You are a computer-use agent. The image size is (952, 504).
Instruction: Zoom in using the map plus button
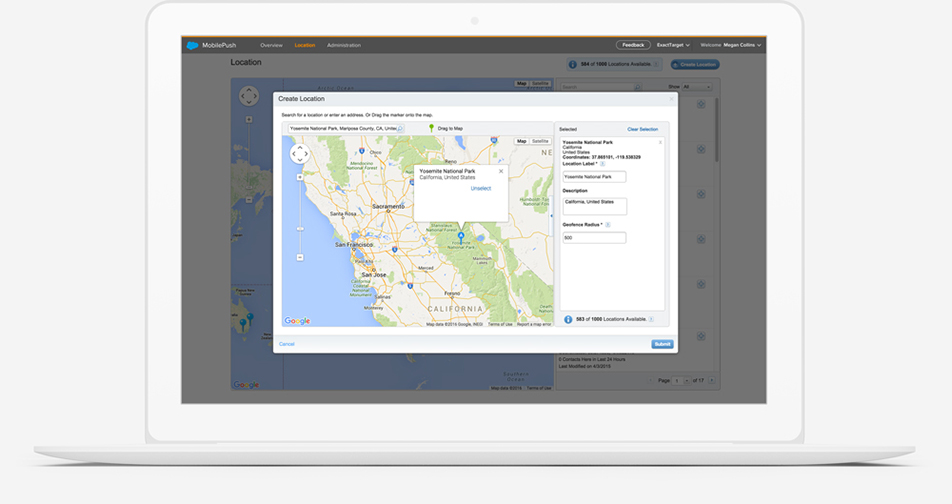click(x=300, y=177)
